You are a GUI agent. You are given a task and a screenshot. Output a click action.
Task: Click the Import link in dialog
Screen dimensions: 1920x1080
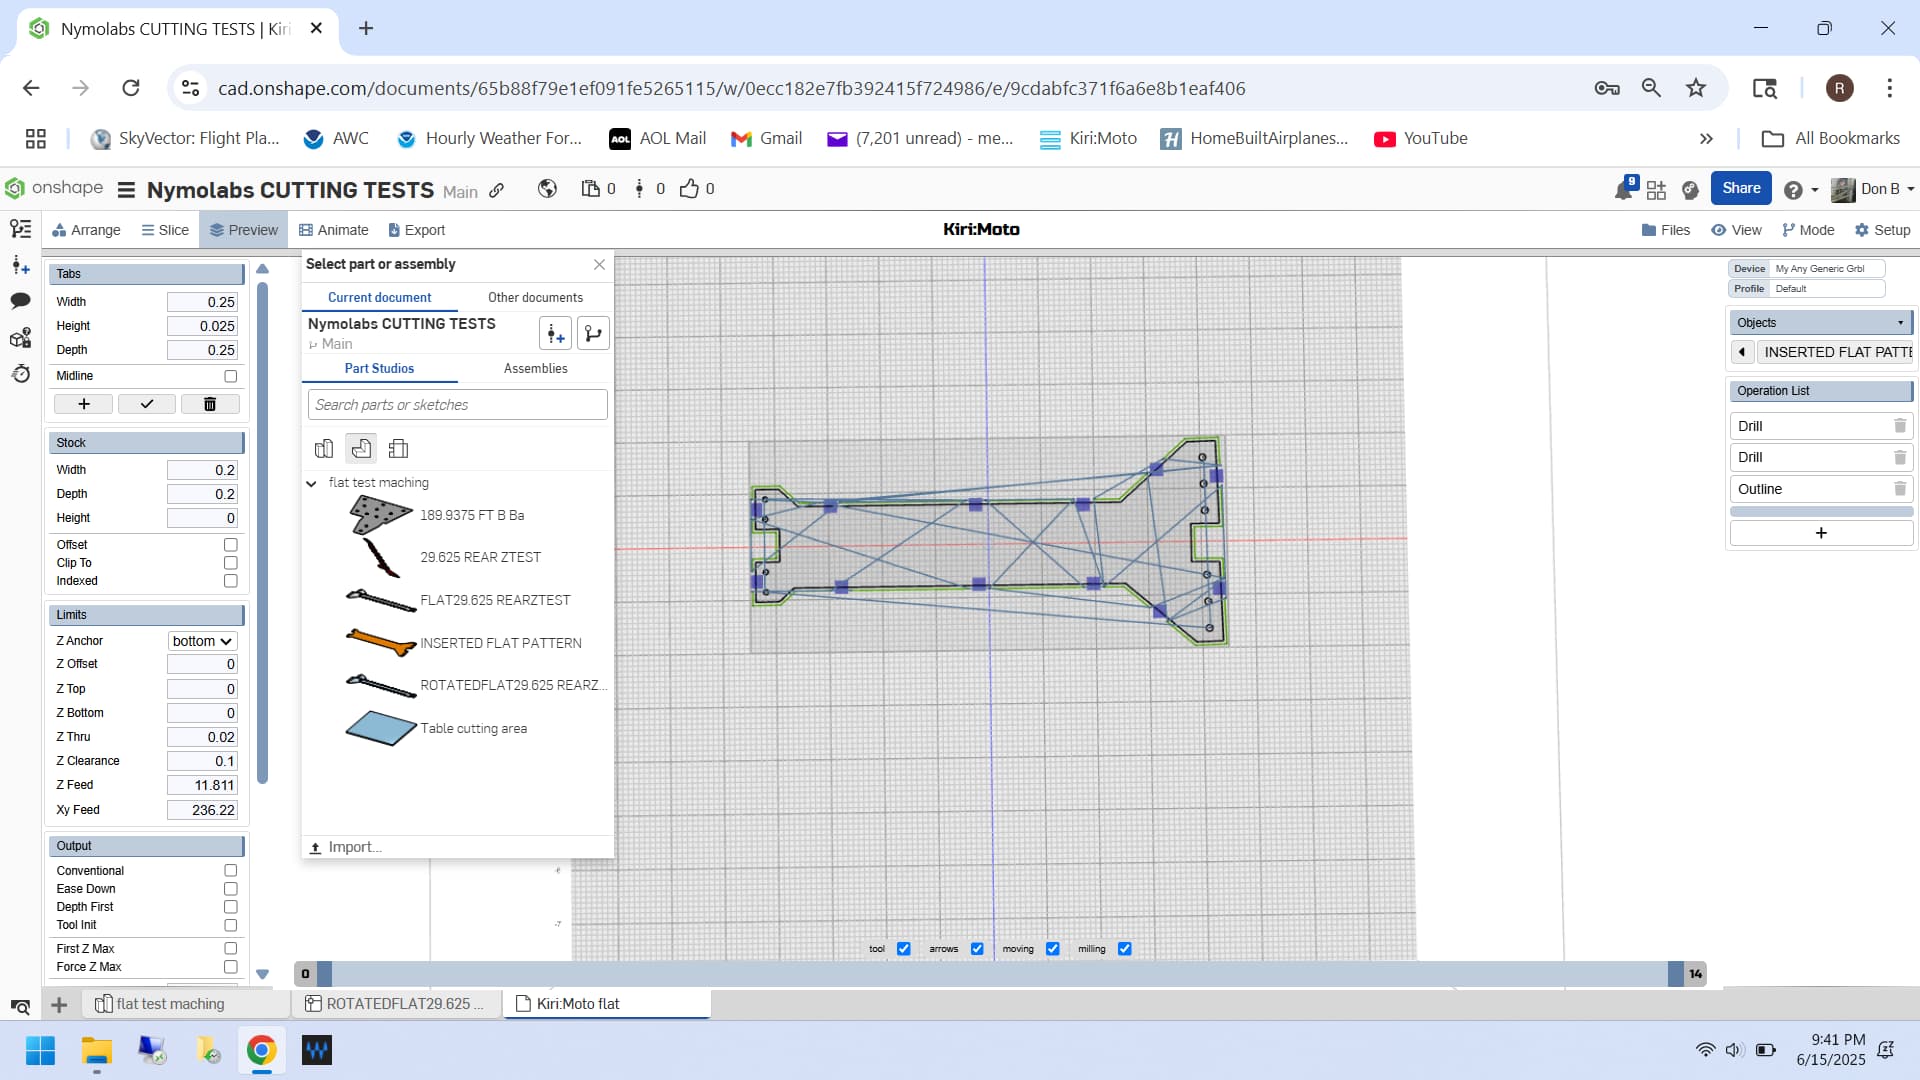(346, 847)
